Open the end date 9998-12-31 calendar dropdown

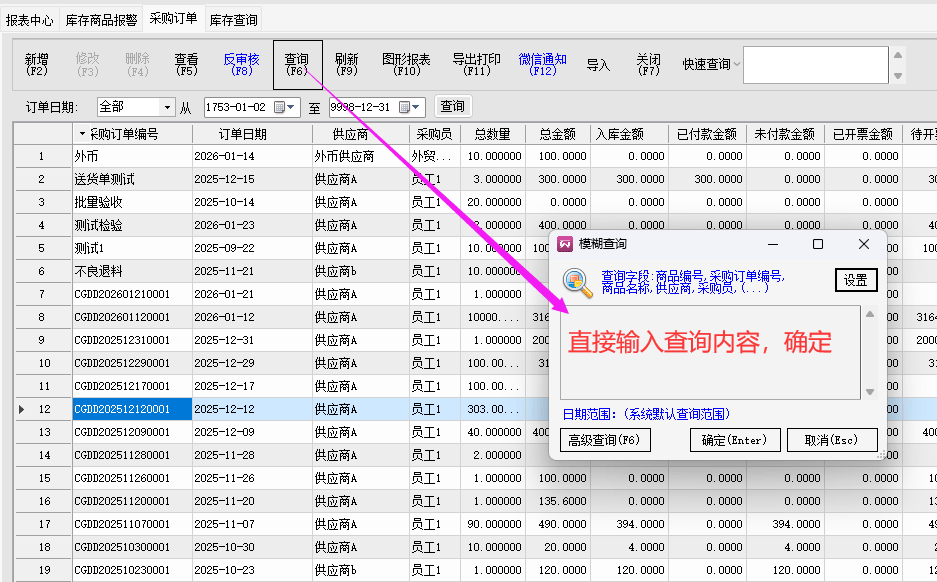pos(416,107)
